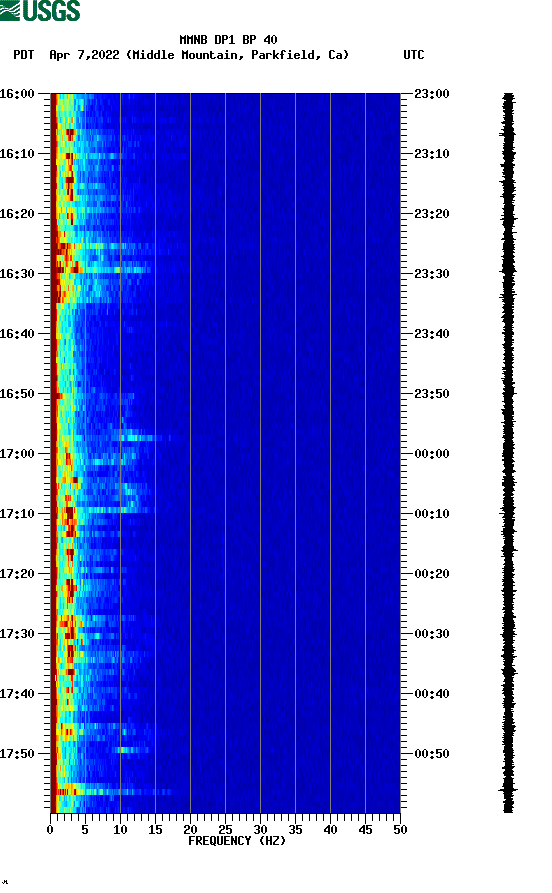
Task: Click location text 'Middle Mountain, Parkfield, Ca'
Action: (238, 55)
